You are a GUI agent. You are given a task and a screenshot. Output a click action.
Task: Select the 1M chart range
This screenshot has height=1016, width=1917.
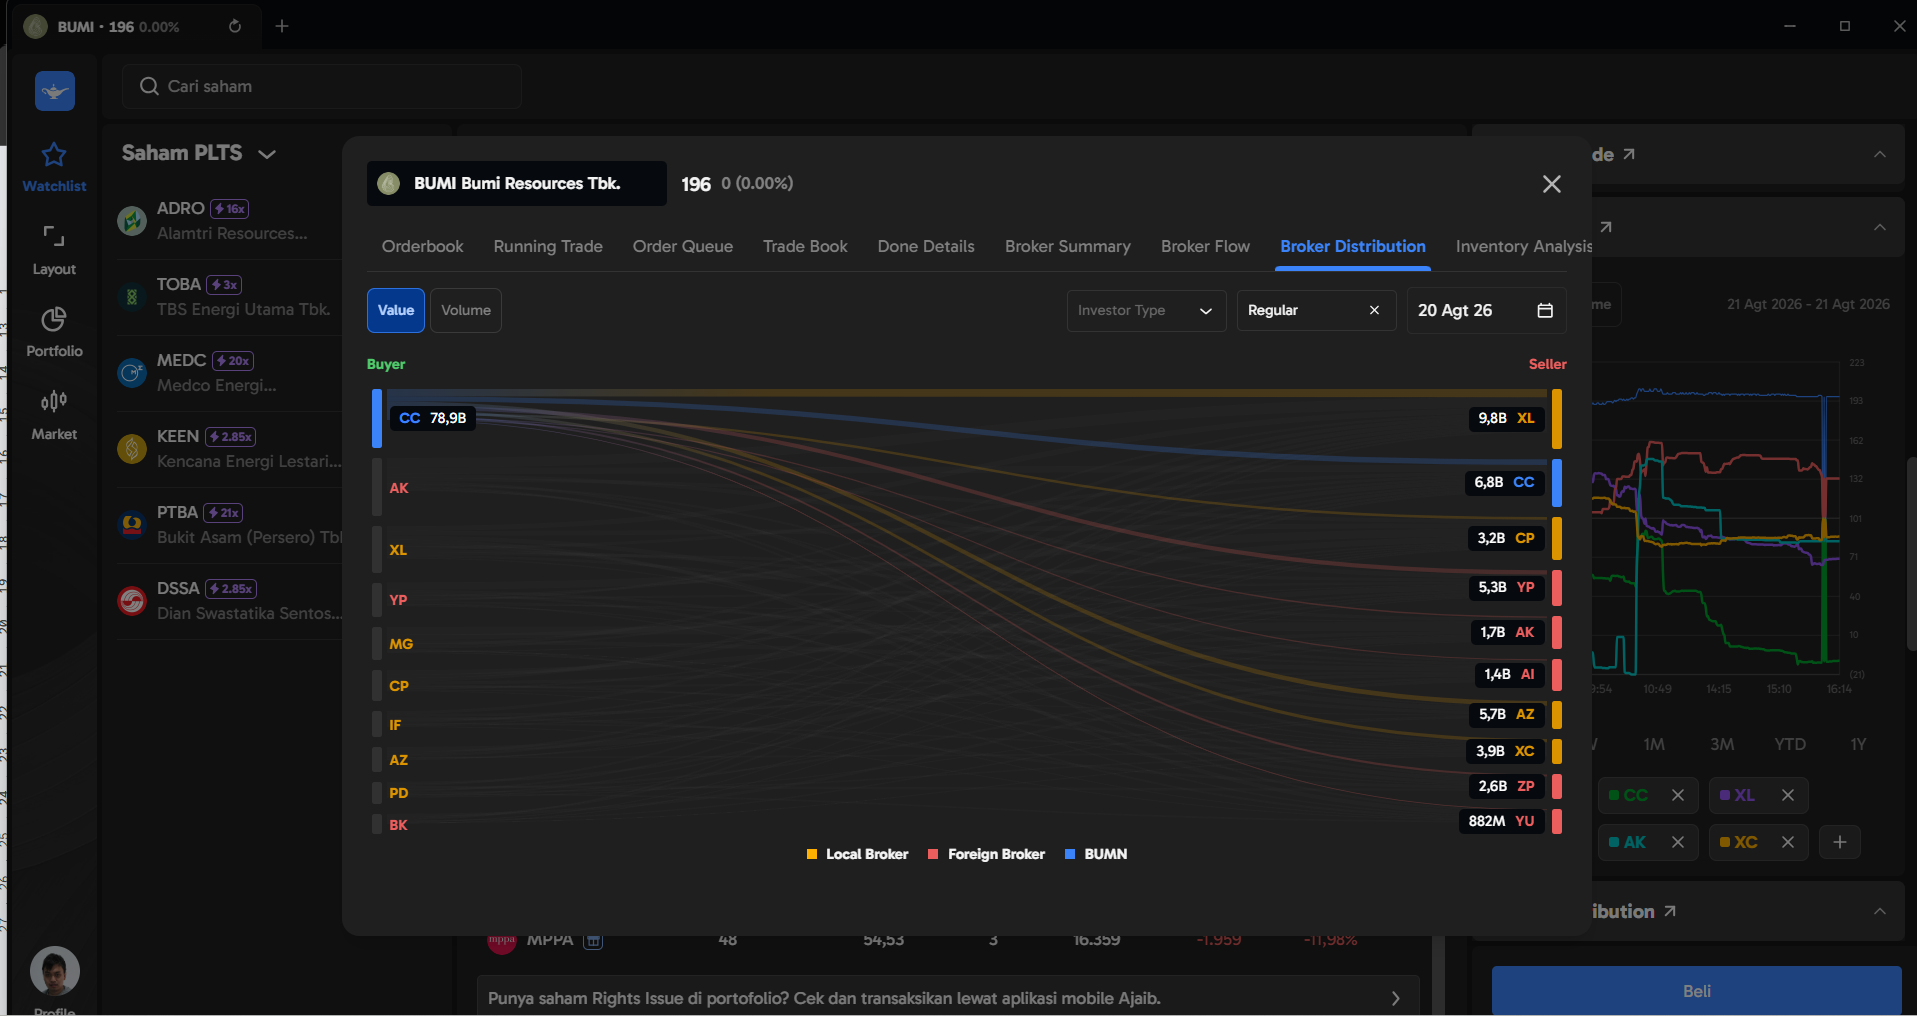[x=1654, y=744]
